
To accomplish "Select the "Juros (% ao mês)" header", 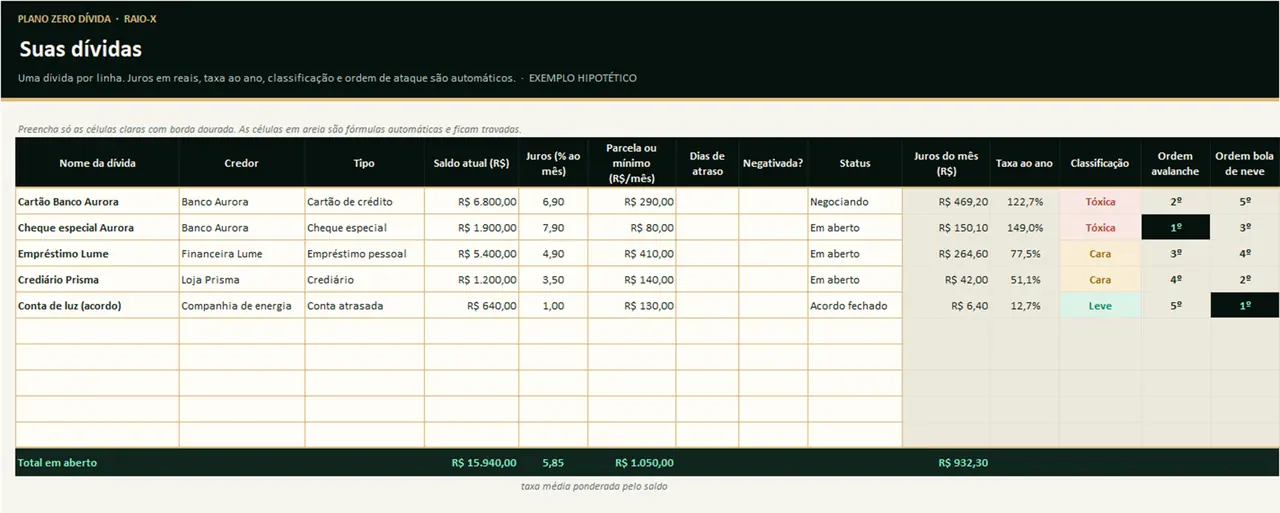I will click(554, 163).
